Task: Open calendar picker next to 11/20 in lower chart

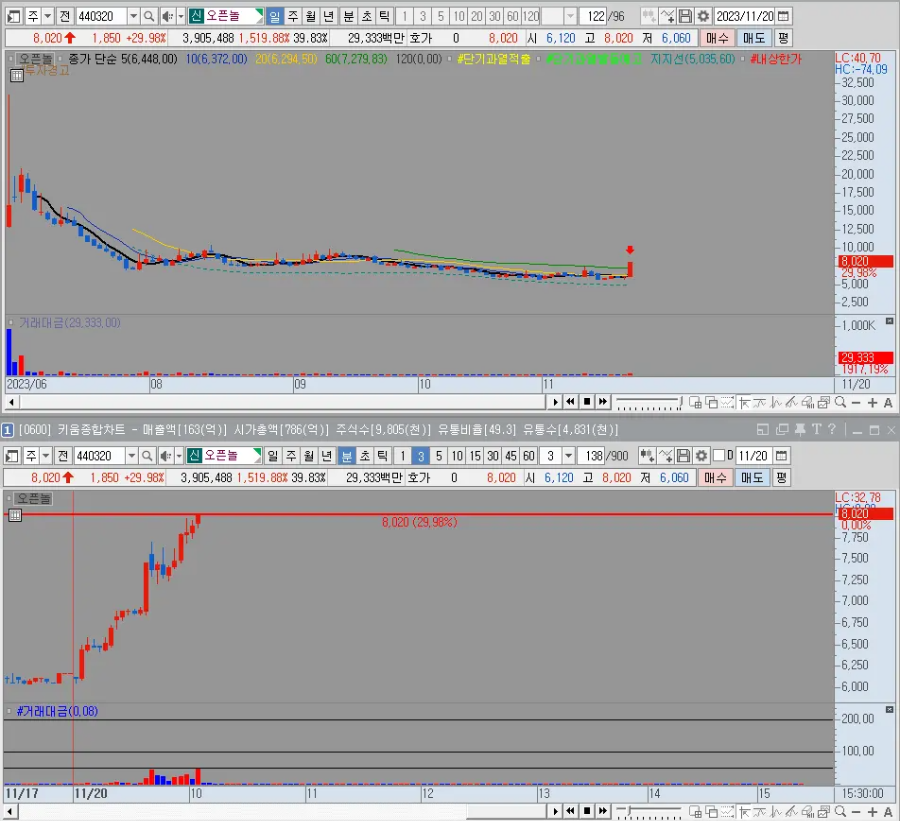Action: pos(781,456)
